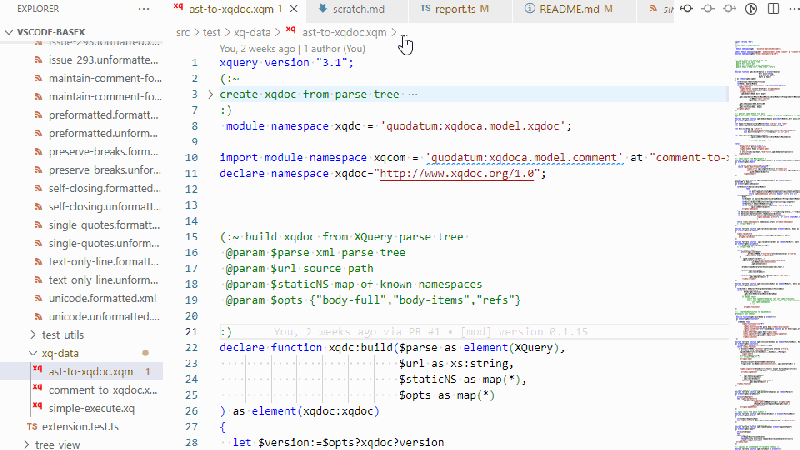800x450 pixels.
Task: Open the Explorer views and more actions menu
Action: (x=144, y=9)
